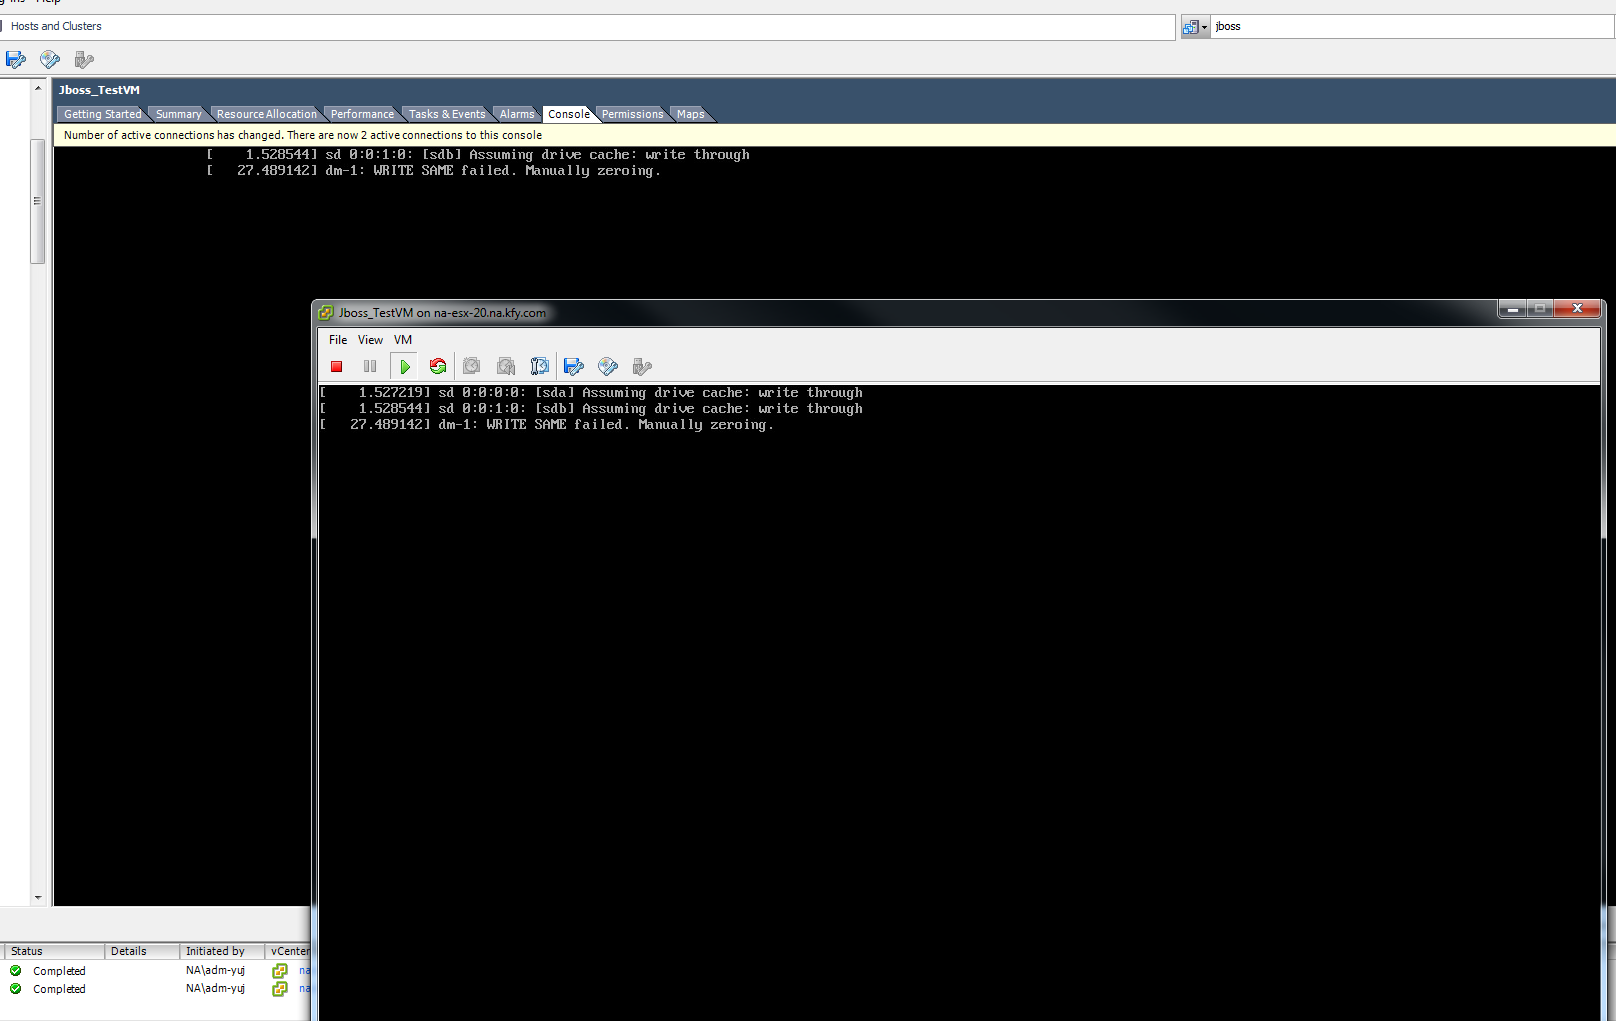Click the Status column header in recent tasks

click(54, 951)
